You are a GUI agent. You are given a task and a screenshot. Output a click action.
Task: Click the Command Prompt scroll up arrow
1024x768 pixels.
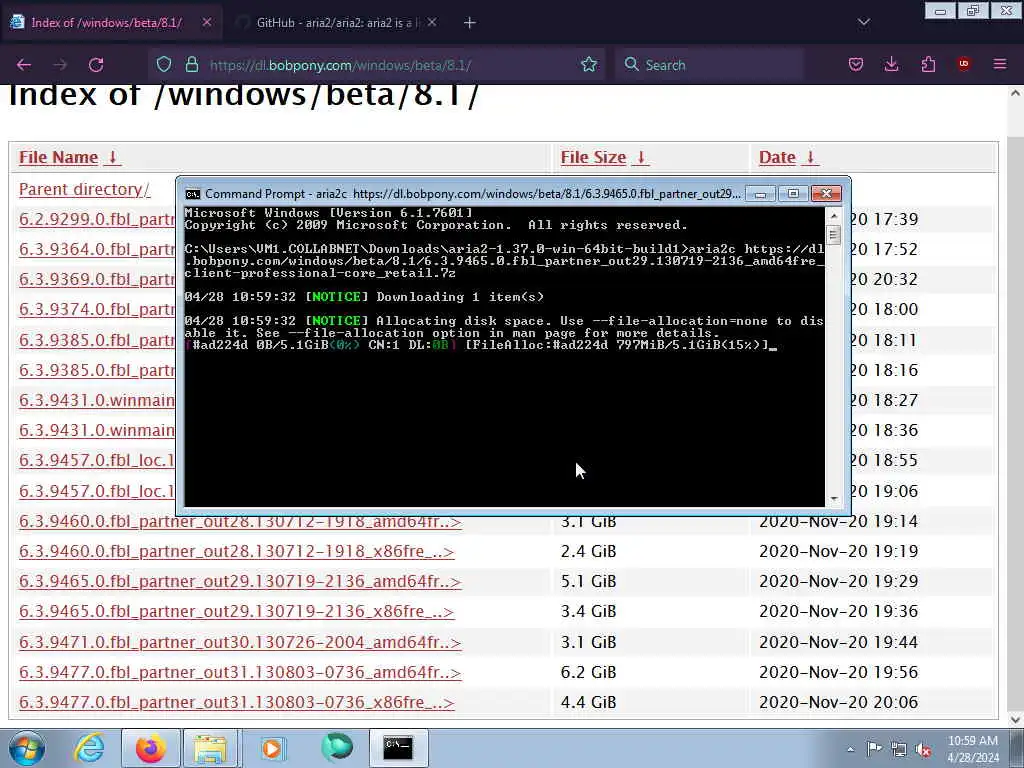(x=833, y=216)
